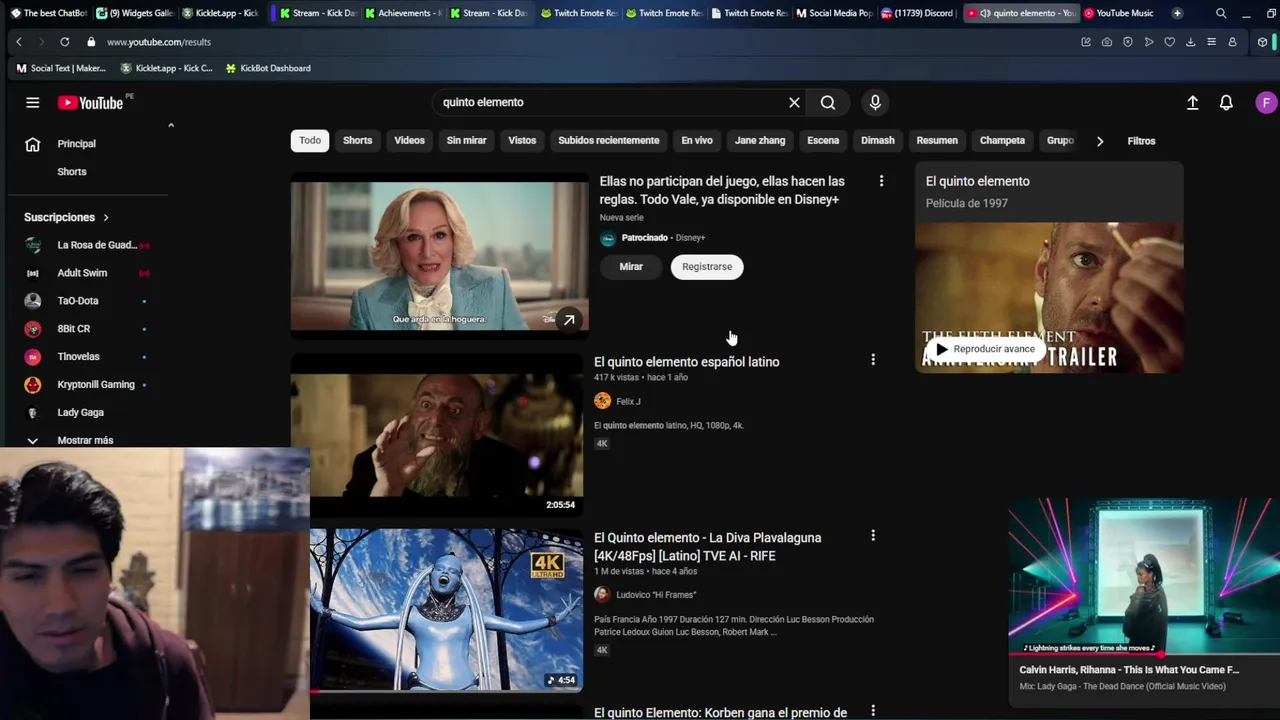Open a new browser tab
The width and height of the screenshot is (1280, 720).
click(1177, 13)
